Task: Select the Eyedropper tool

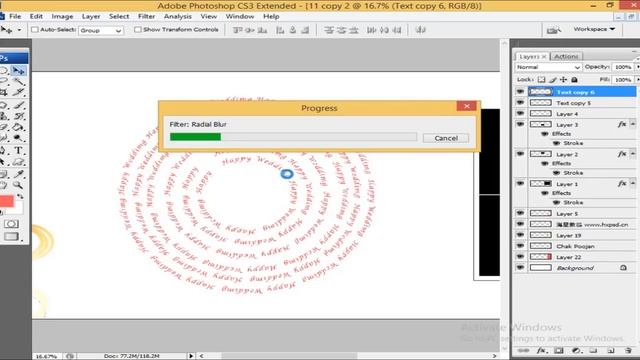Action: [x=18, y=174]
